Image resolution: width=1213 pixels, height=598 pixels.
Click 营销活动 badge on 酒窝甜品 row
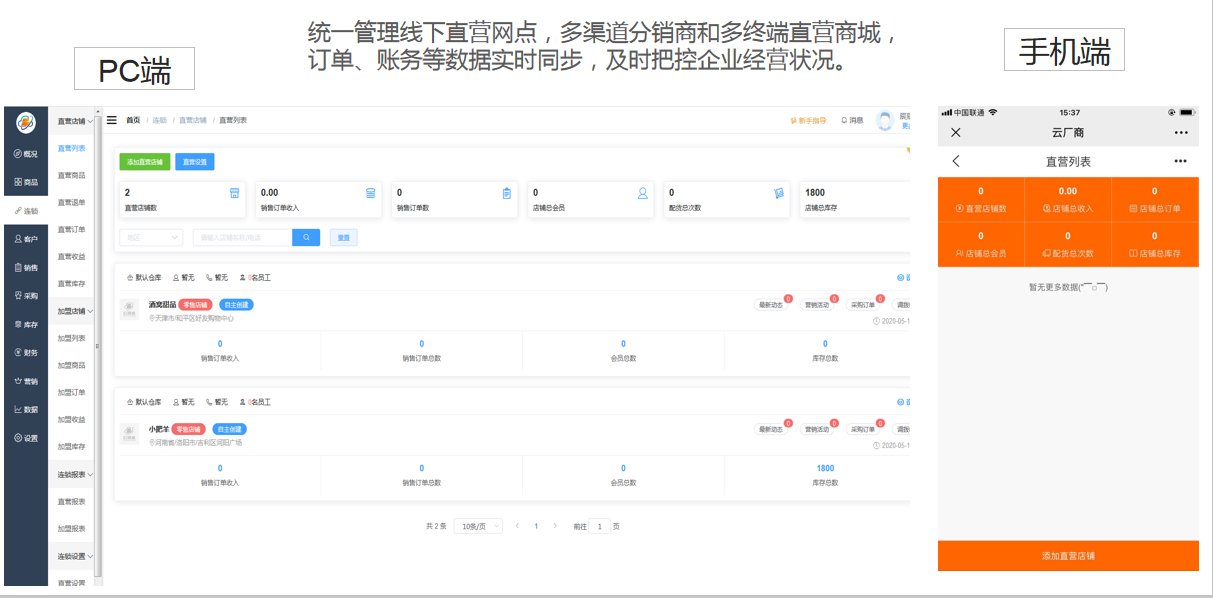tap(818, 305)
